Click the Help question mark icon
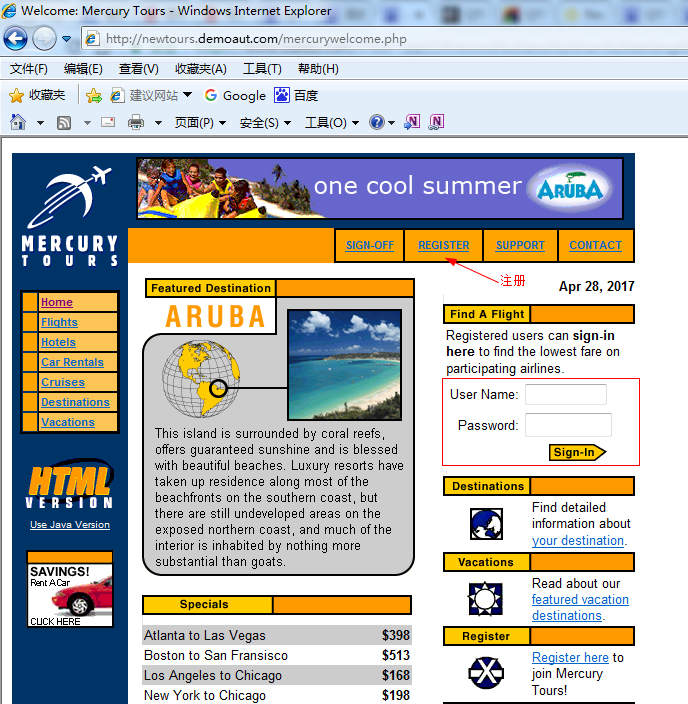Viewport: 688px width, 704px height. tap(376, 122)
